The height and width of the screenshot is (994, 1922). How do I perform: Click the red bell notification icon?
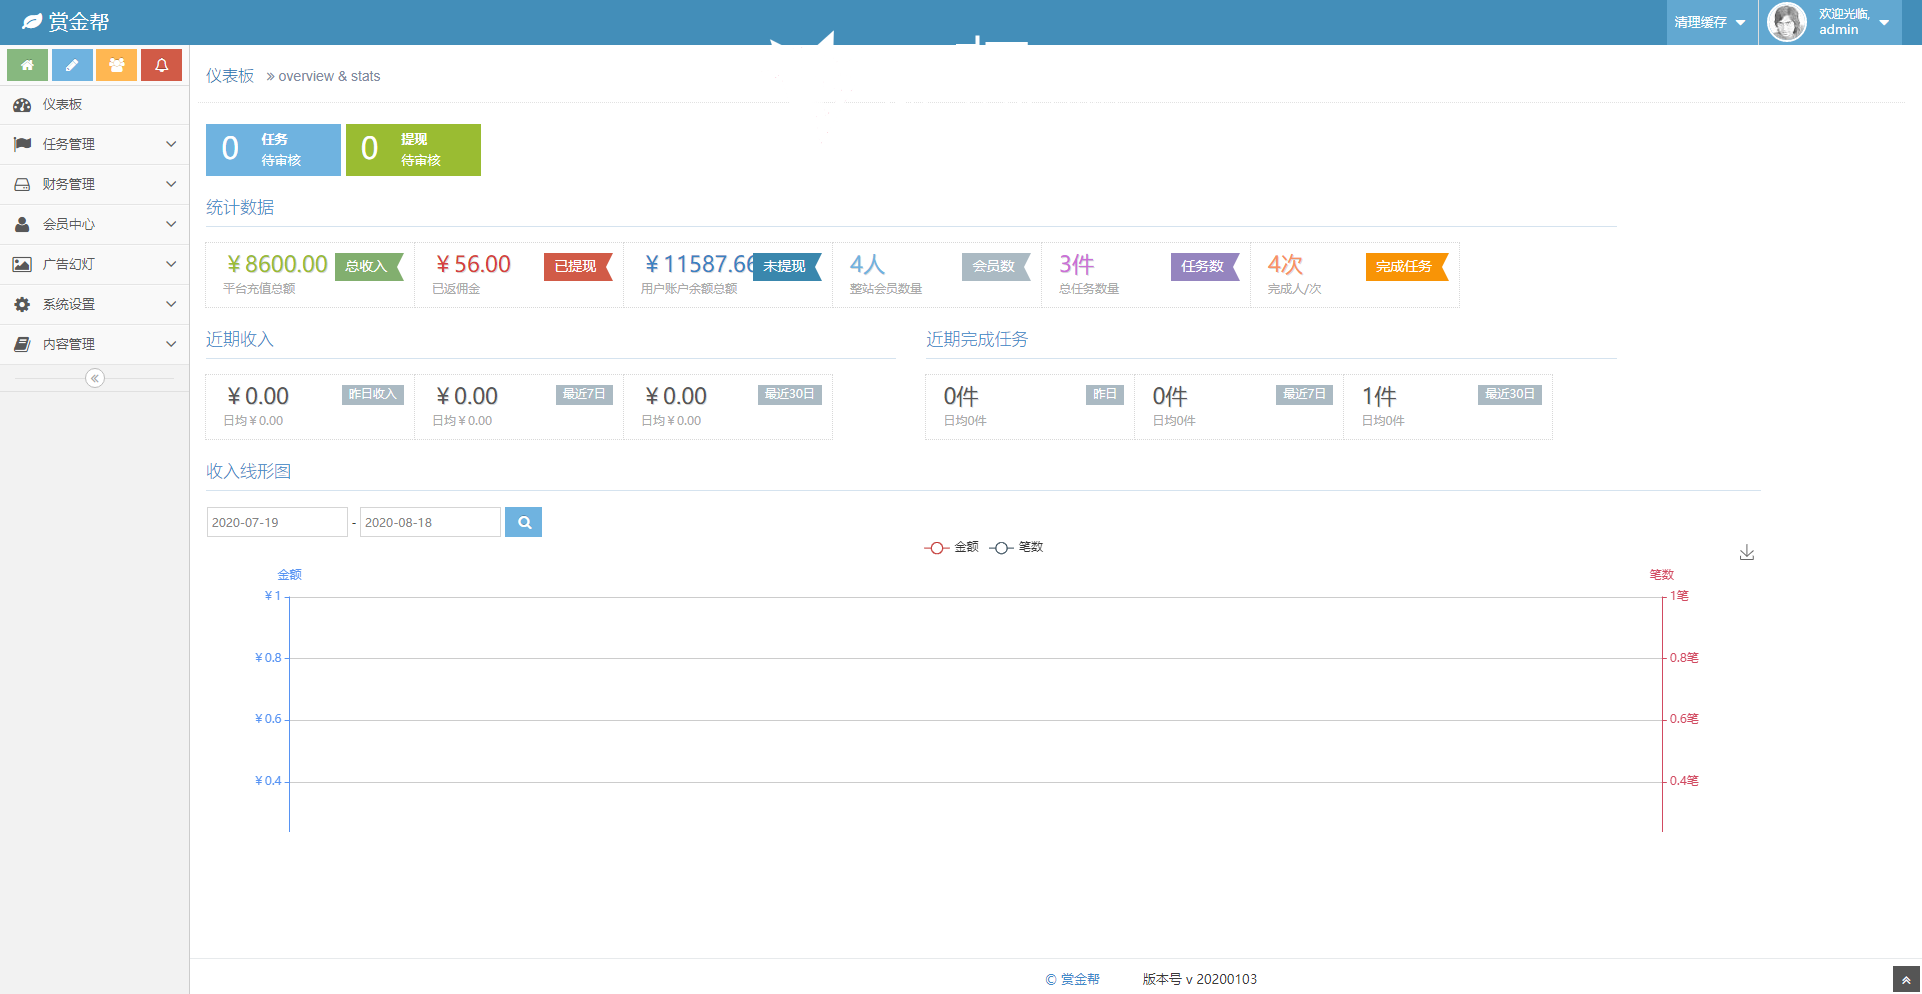(x=161, y=65)
